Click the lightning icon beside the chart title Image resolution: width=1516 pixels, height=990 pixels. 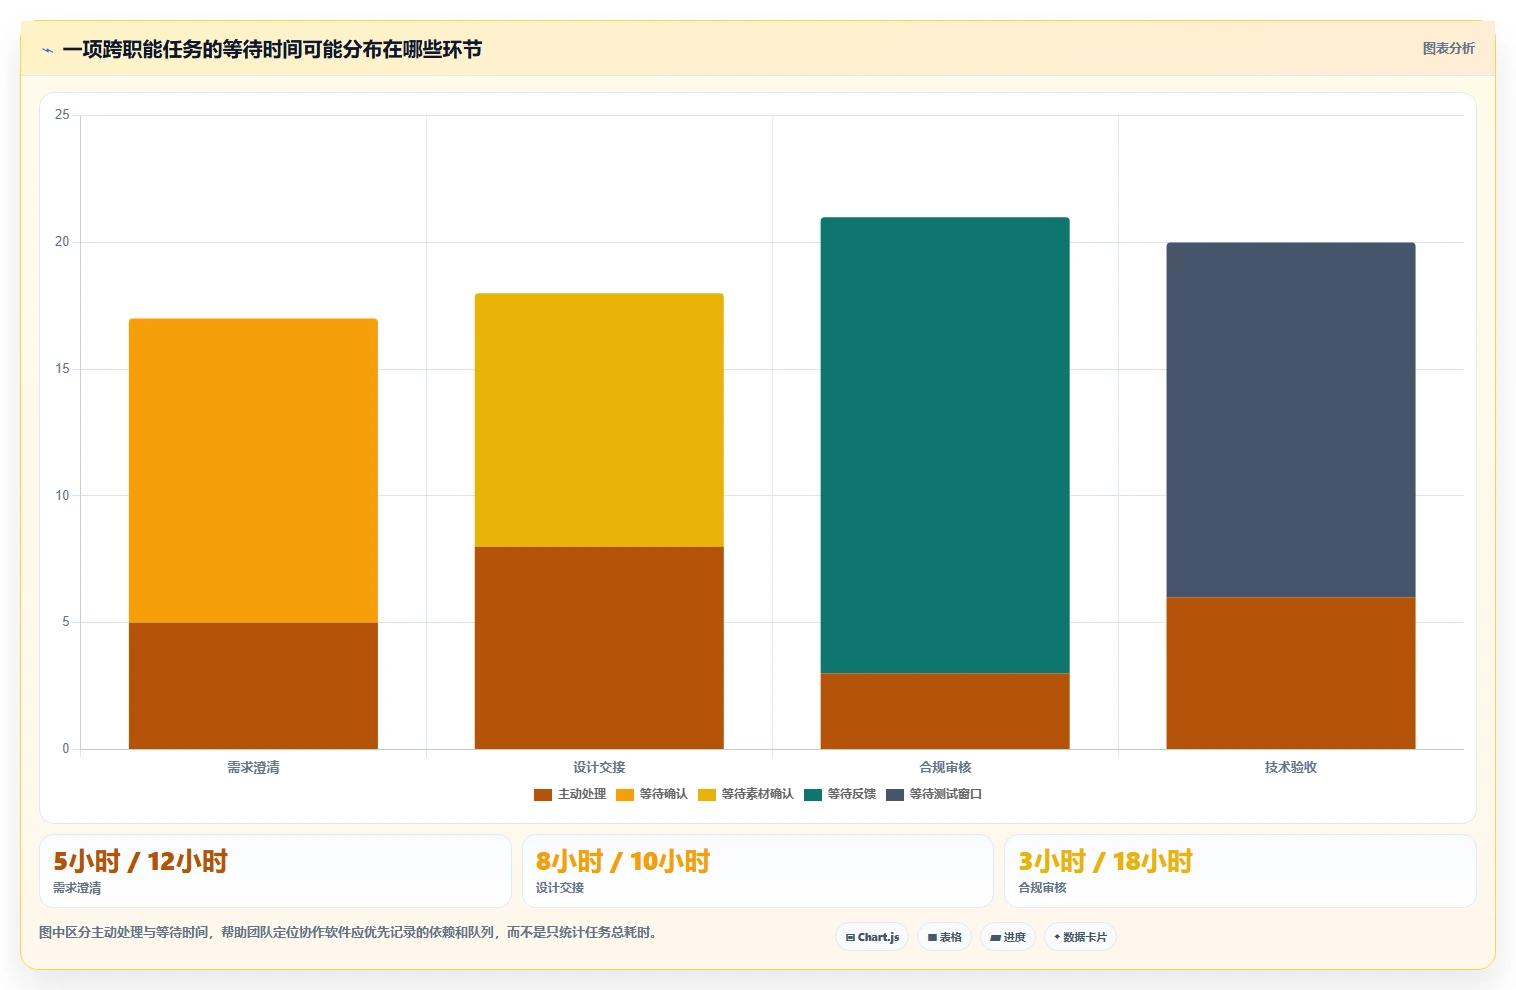point(47,50)
